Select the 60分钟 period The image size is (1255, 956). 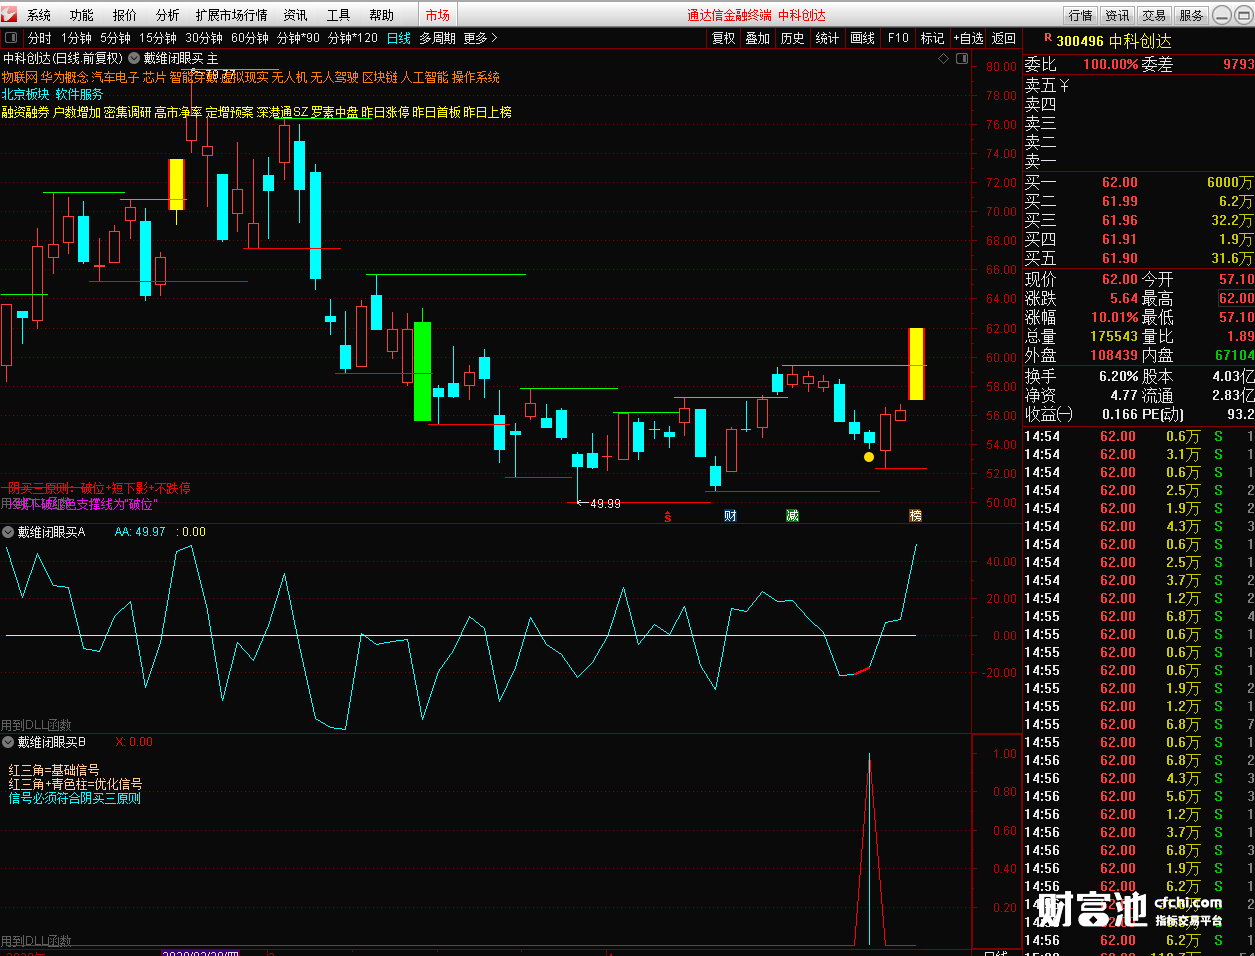(x=250, y=38)
